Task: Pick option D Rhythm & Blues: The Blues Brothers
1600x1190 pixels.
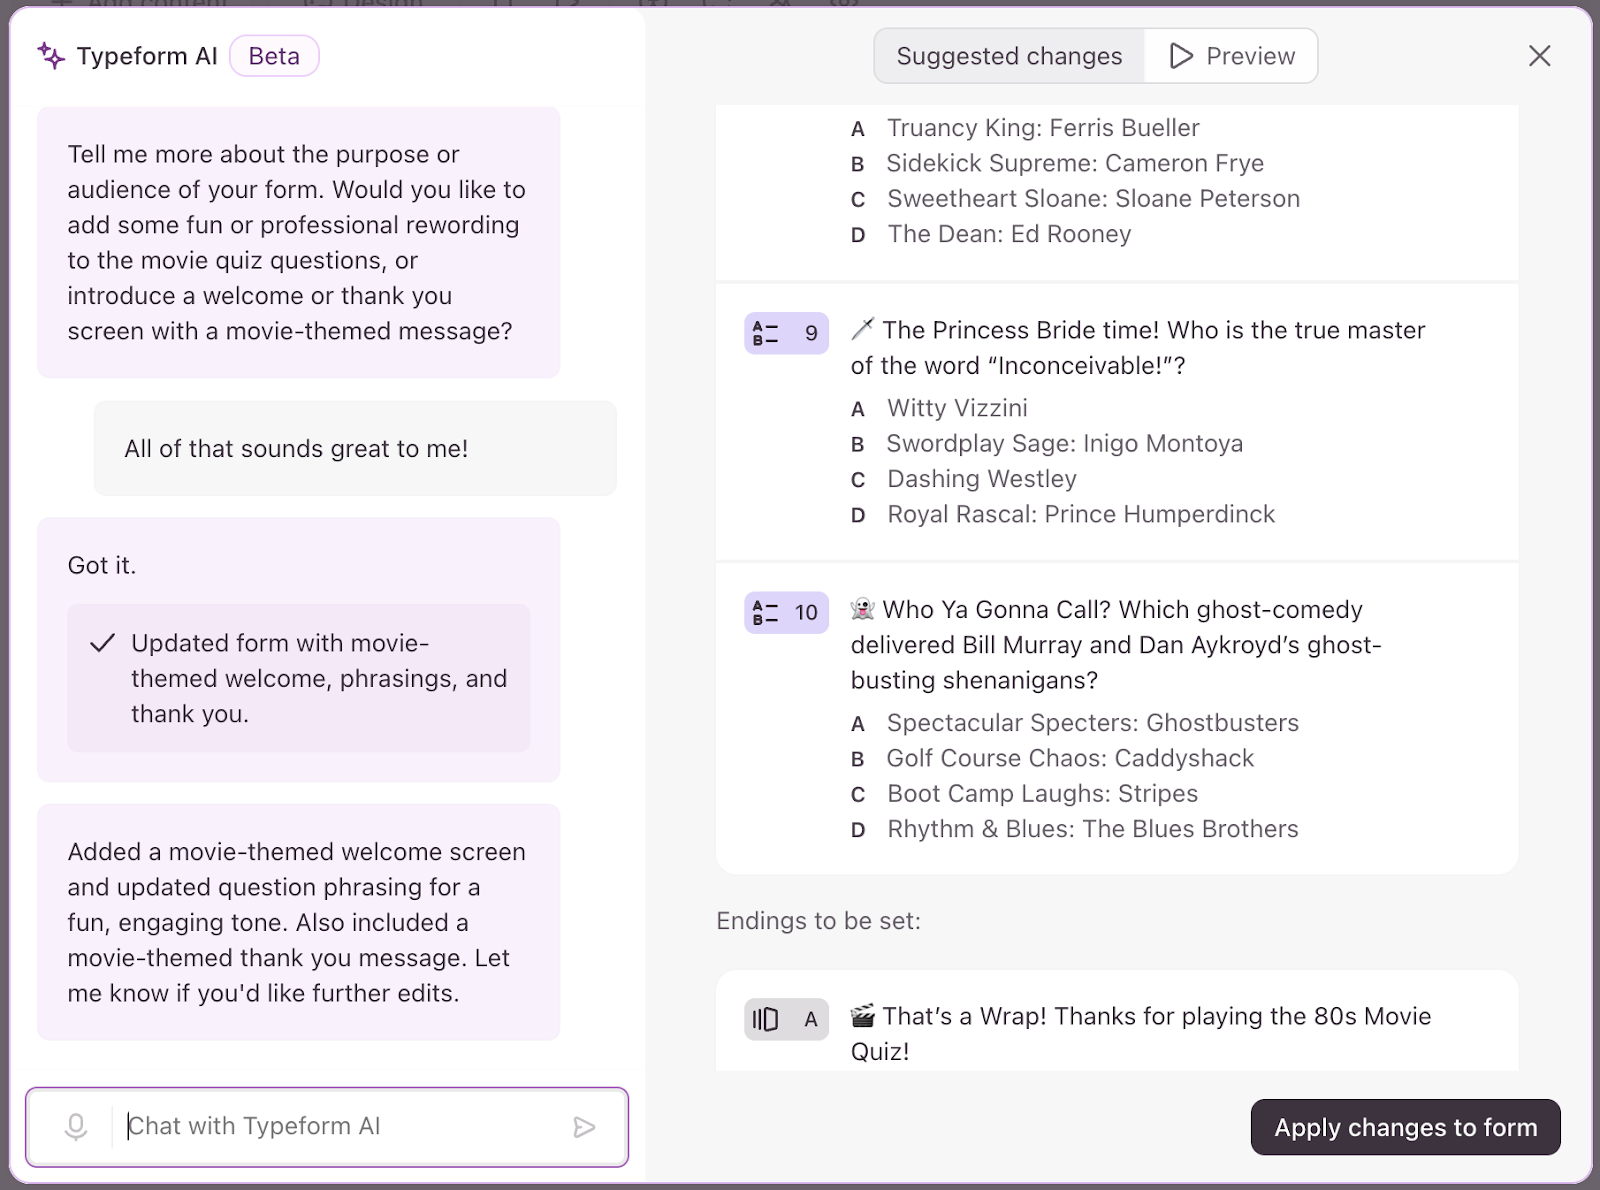Action: pos(1092,829)
